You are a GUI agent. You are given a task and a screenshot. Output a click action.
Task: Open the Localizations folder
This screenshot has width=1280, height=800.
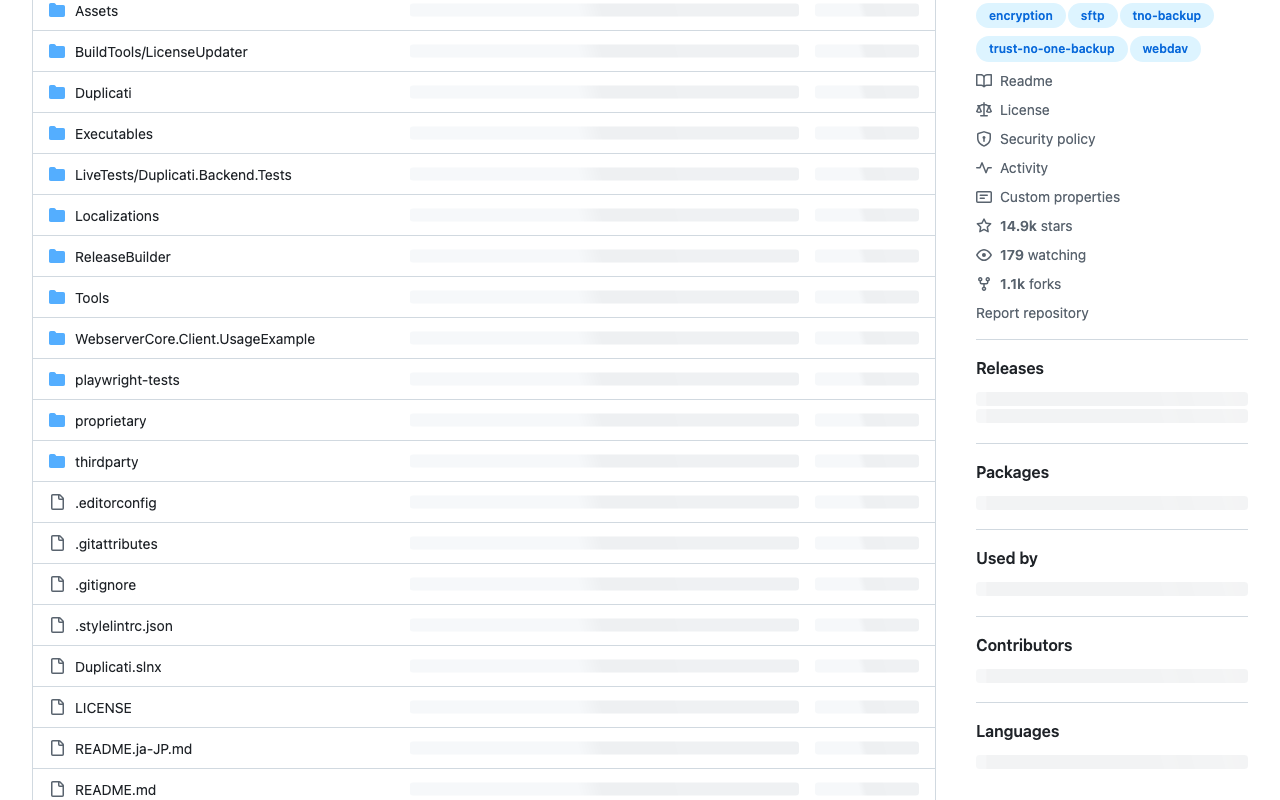click(x=117, y=216)
